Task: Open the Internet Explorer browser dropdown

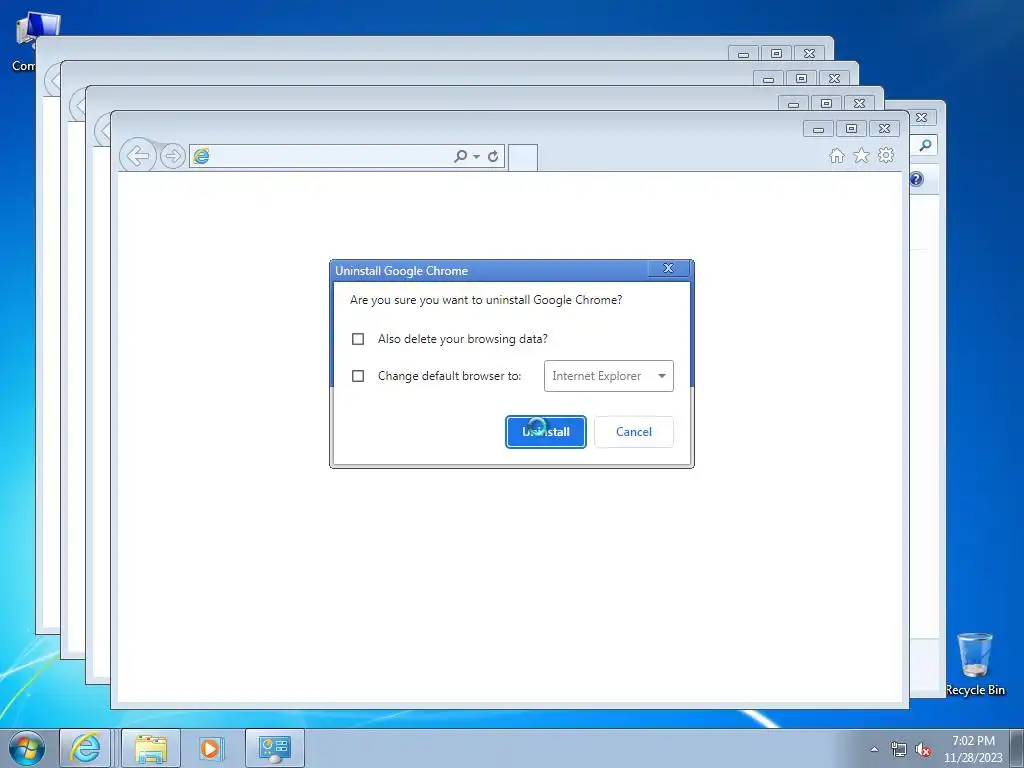Action: pos(609,376)
